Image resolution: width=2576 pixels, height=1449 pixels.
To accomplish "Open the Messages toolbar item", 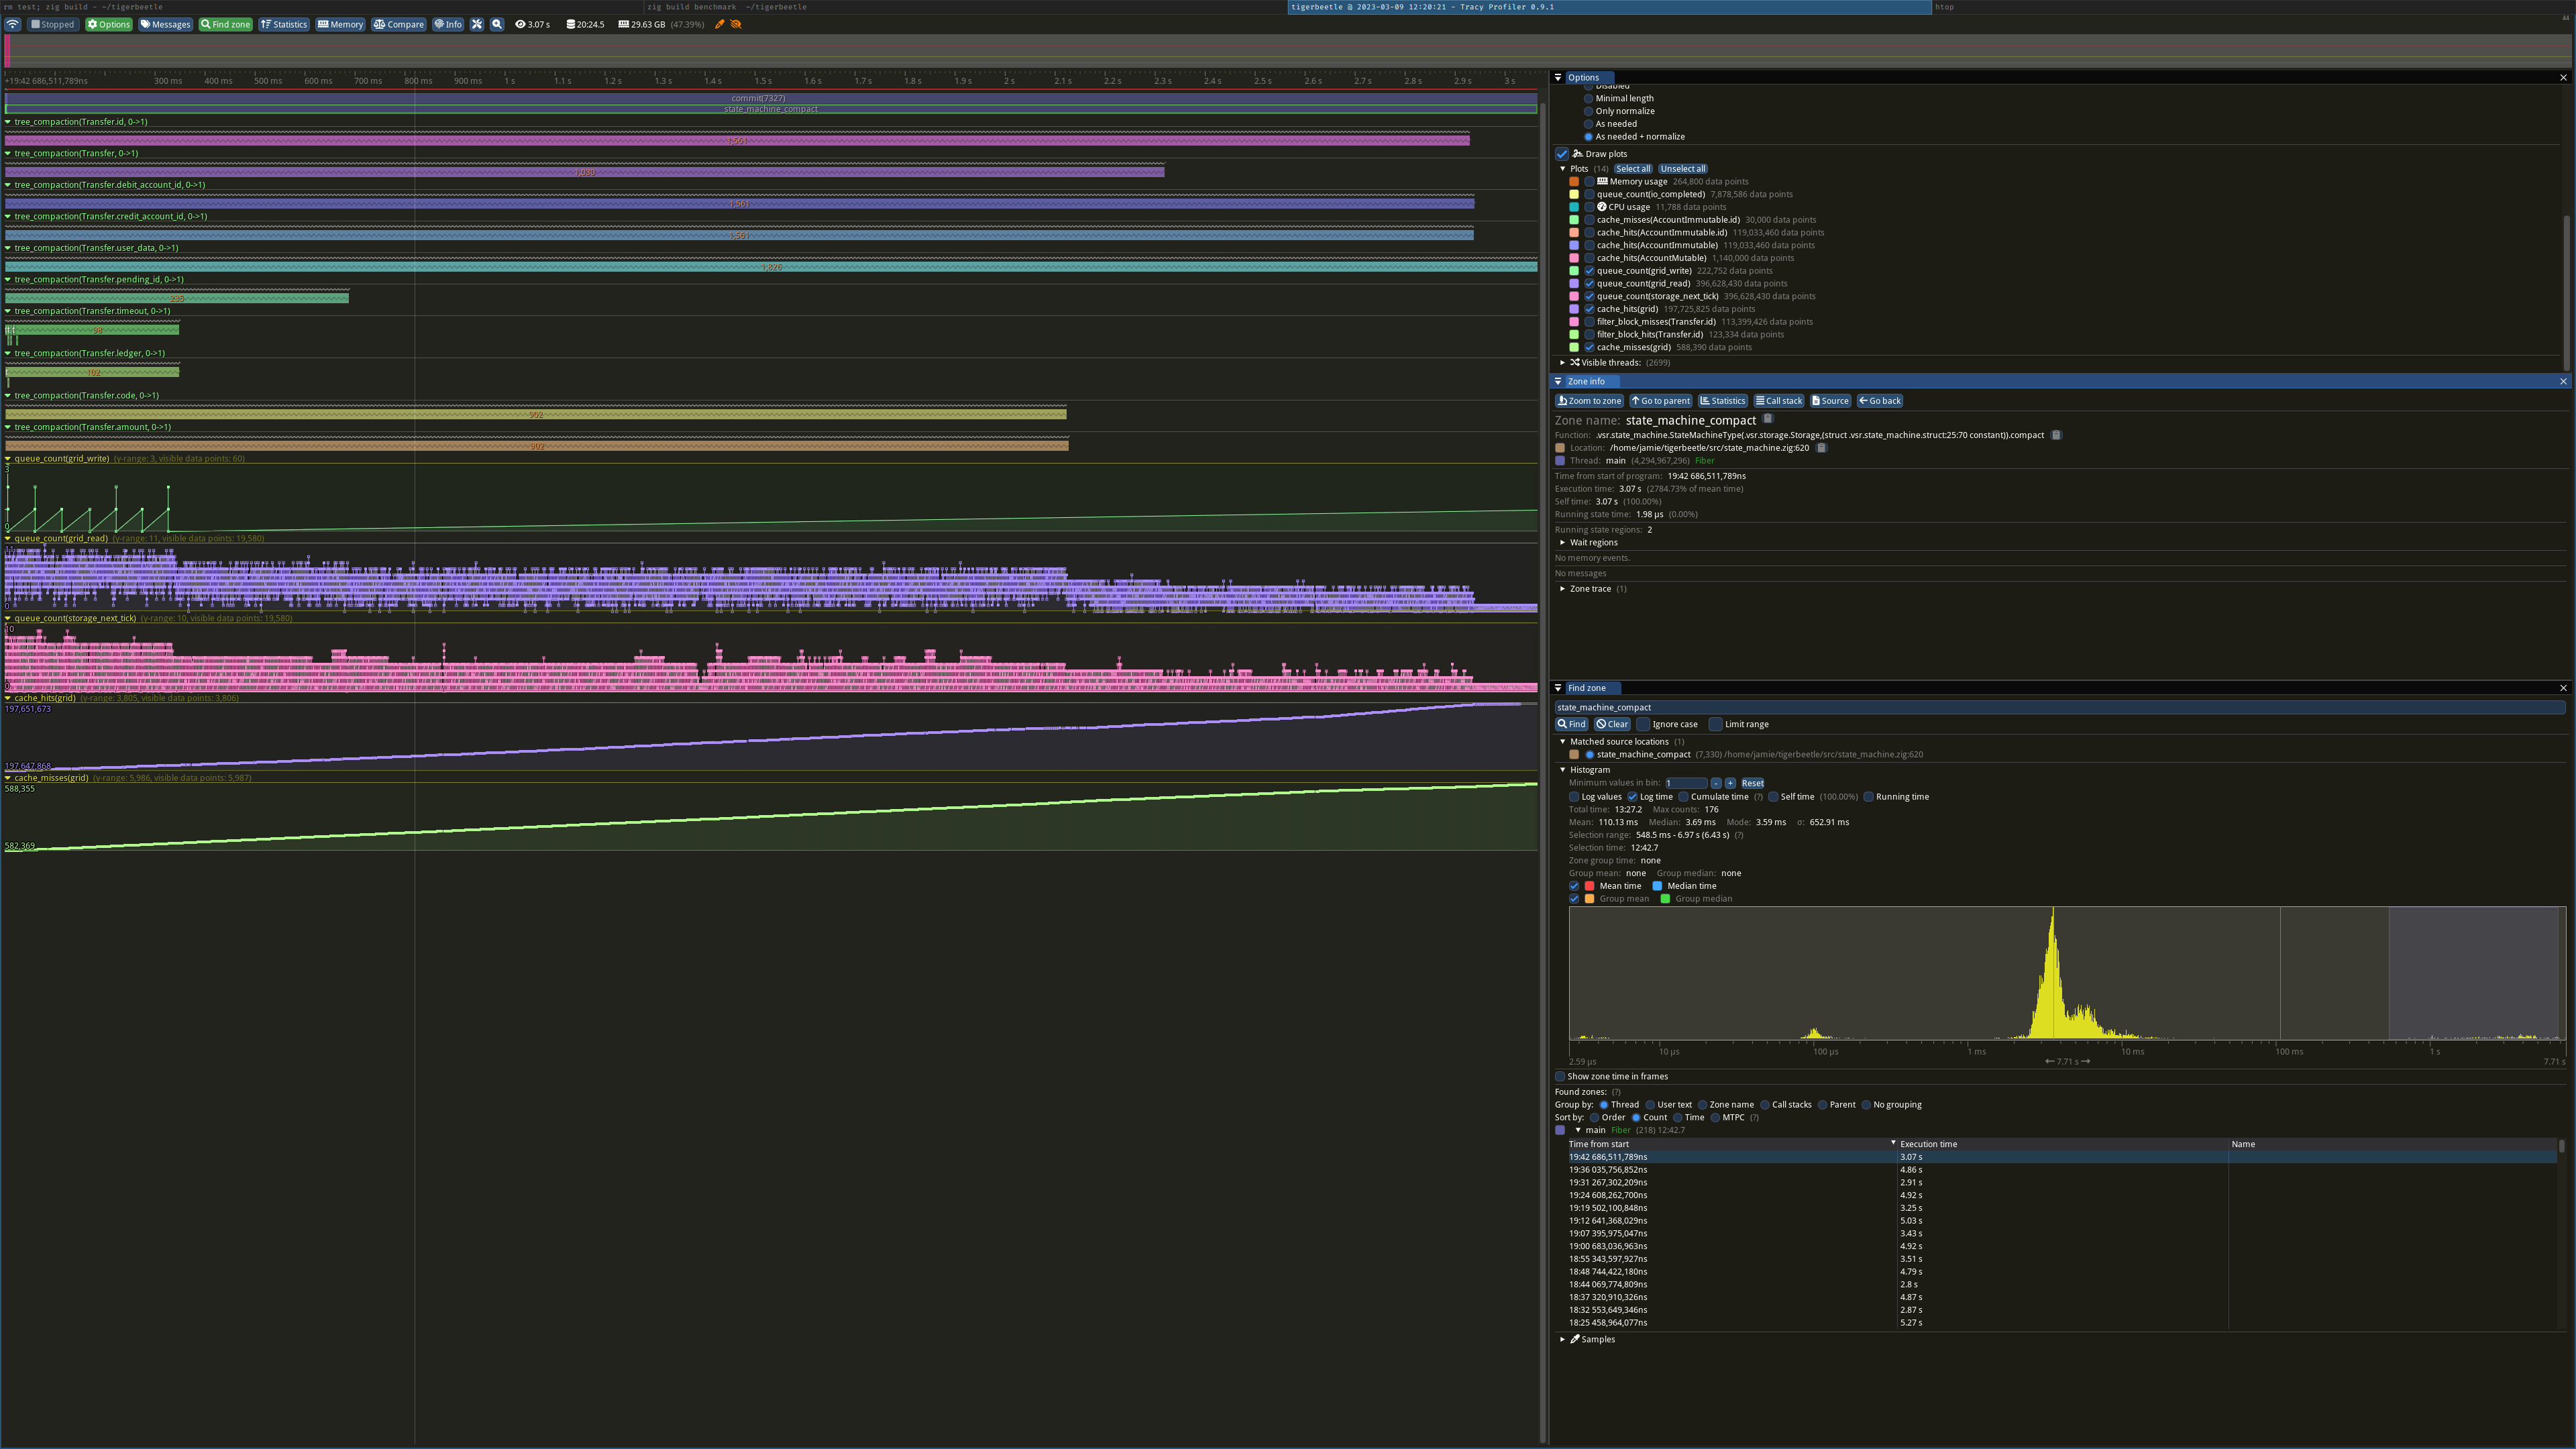I will click(165, 24).
